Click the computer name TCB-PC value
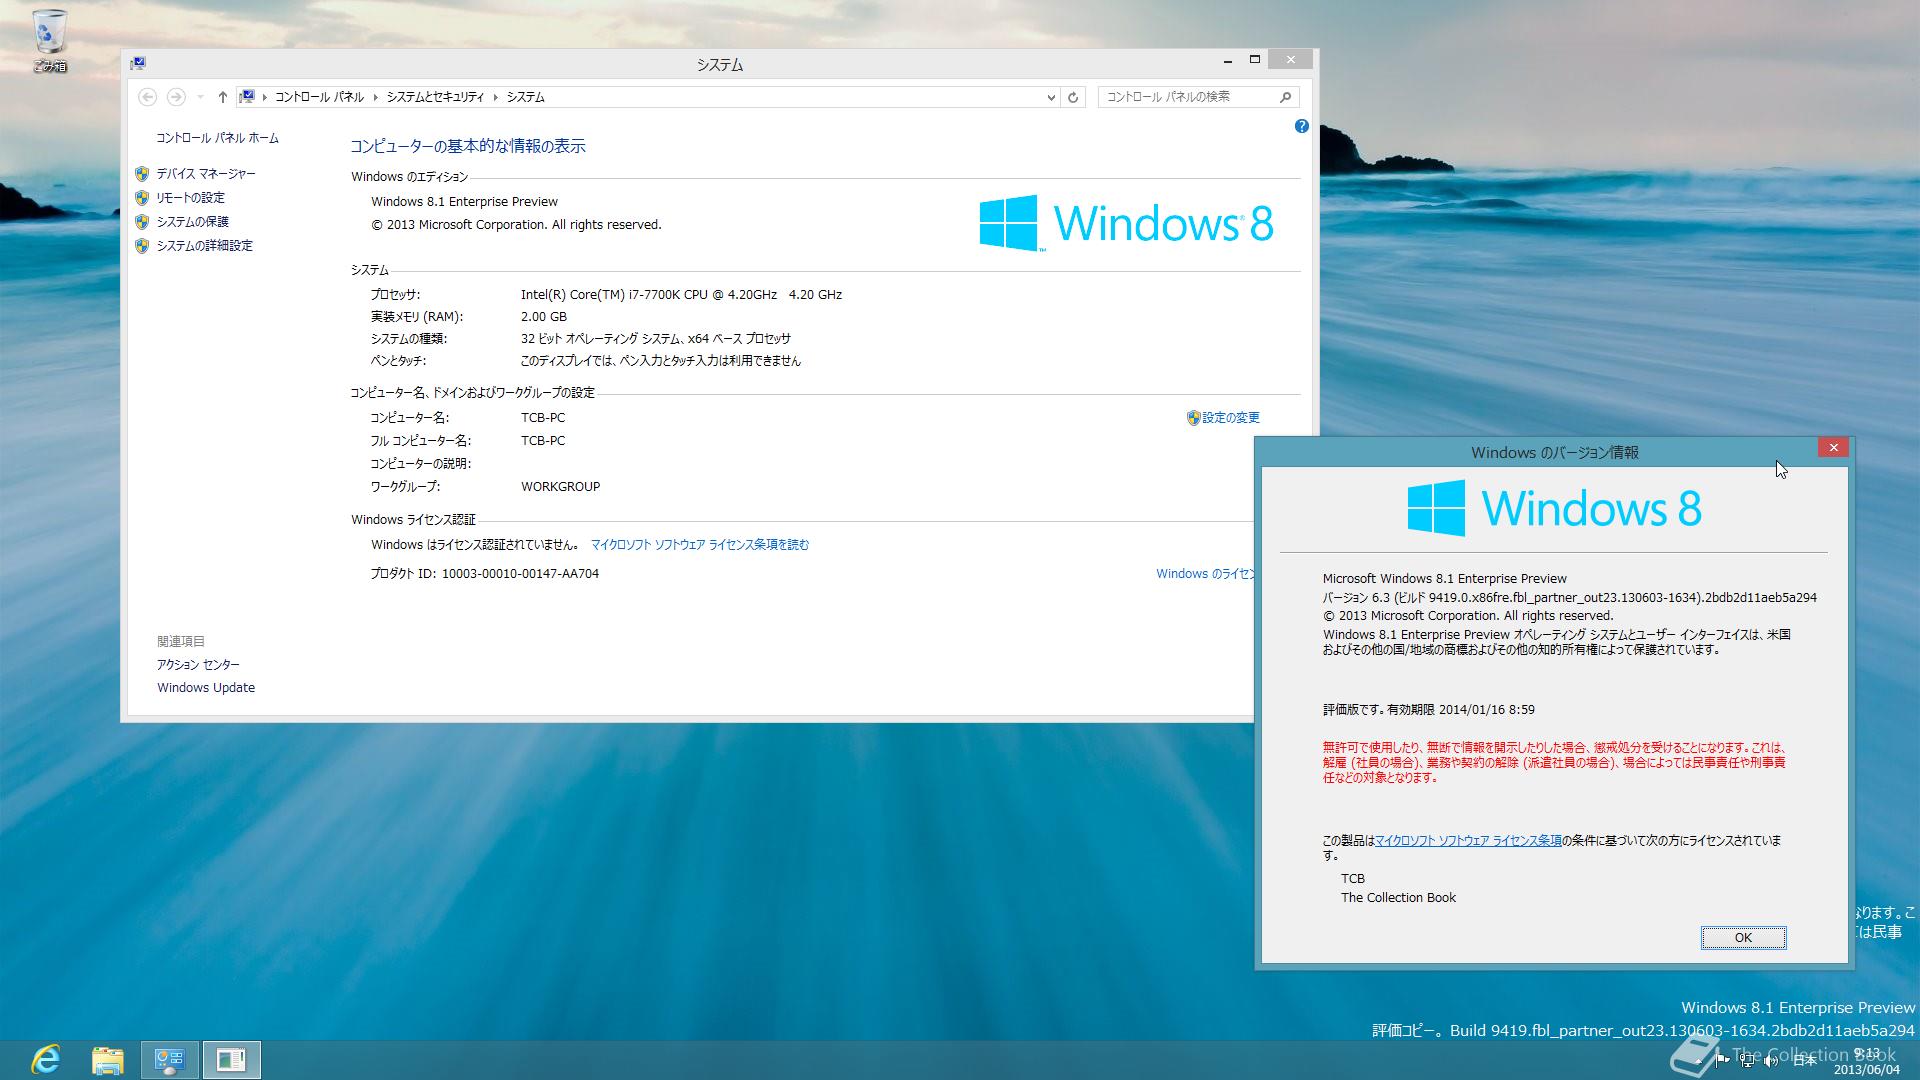Viewport: 1920px width, 1080px height. tap(543, 418)
